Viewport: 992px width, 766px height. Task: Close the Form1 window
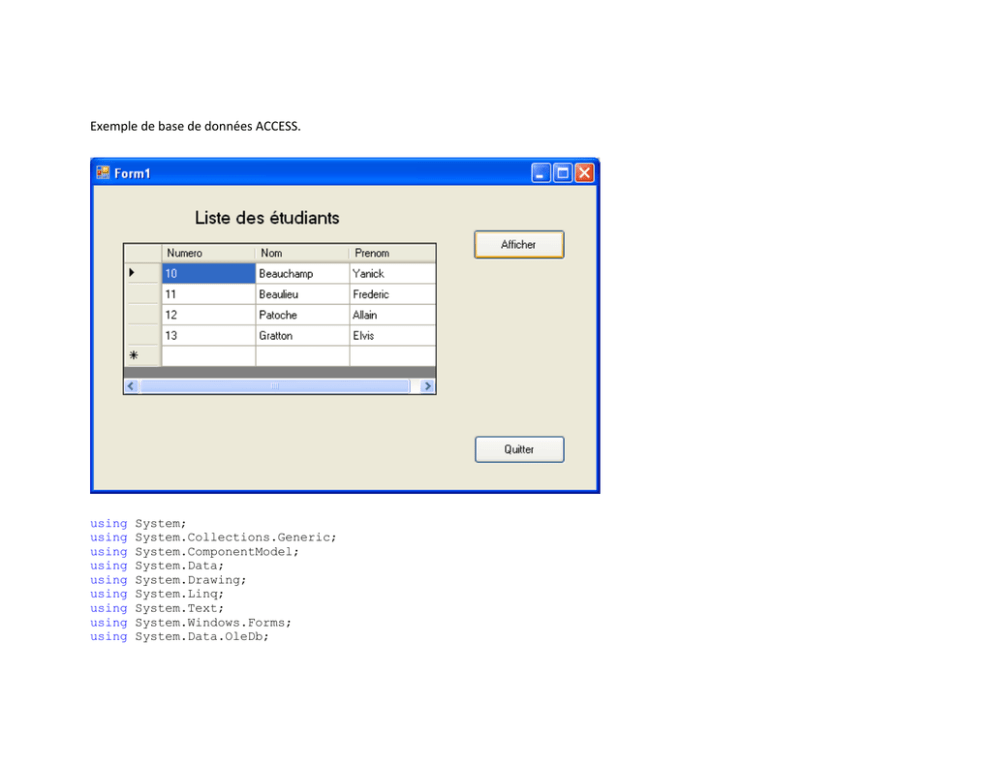coord(585,173)
